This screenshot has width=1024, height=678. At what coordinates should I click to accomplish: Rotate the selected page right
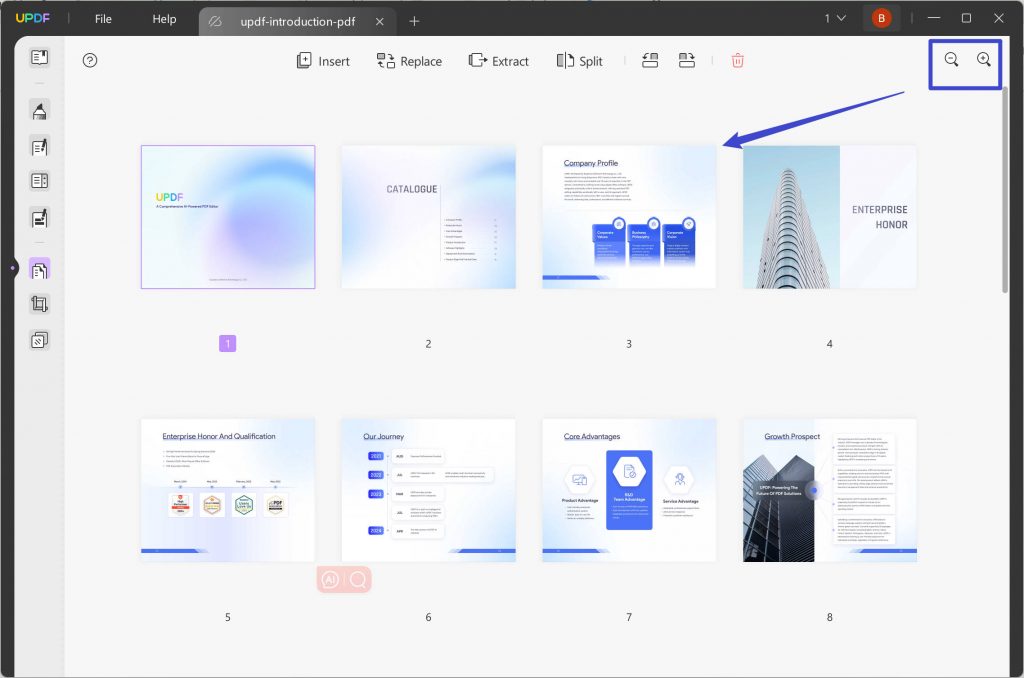pyautogui.click(x=687, y=60)
